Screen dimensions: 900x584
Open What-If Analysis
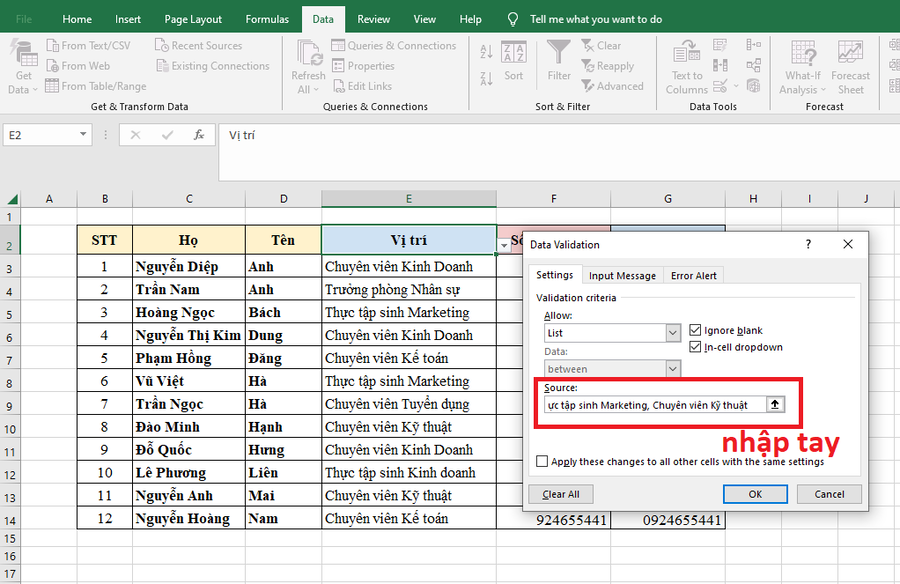[802, 67]
